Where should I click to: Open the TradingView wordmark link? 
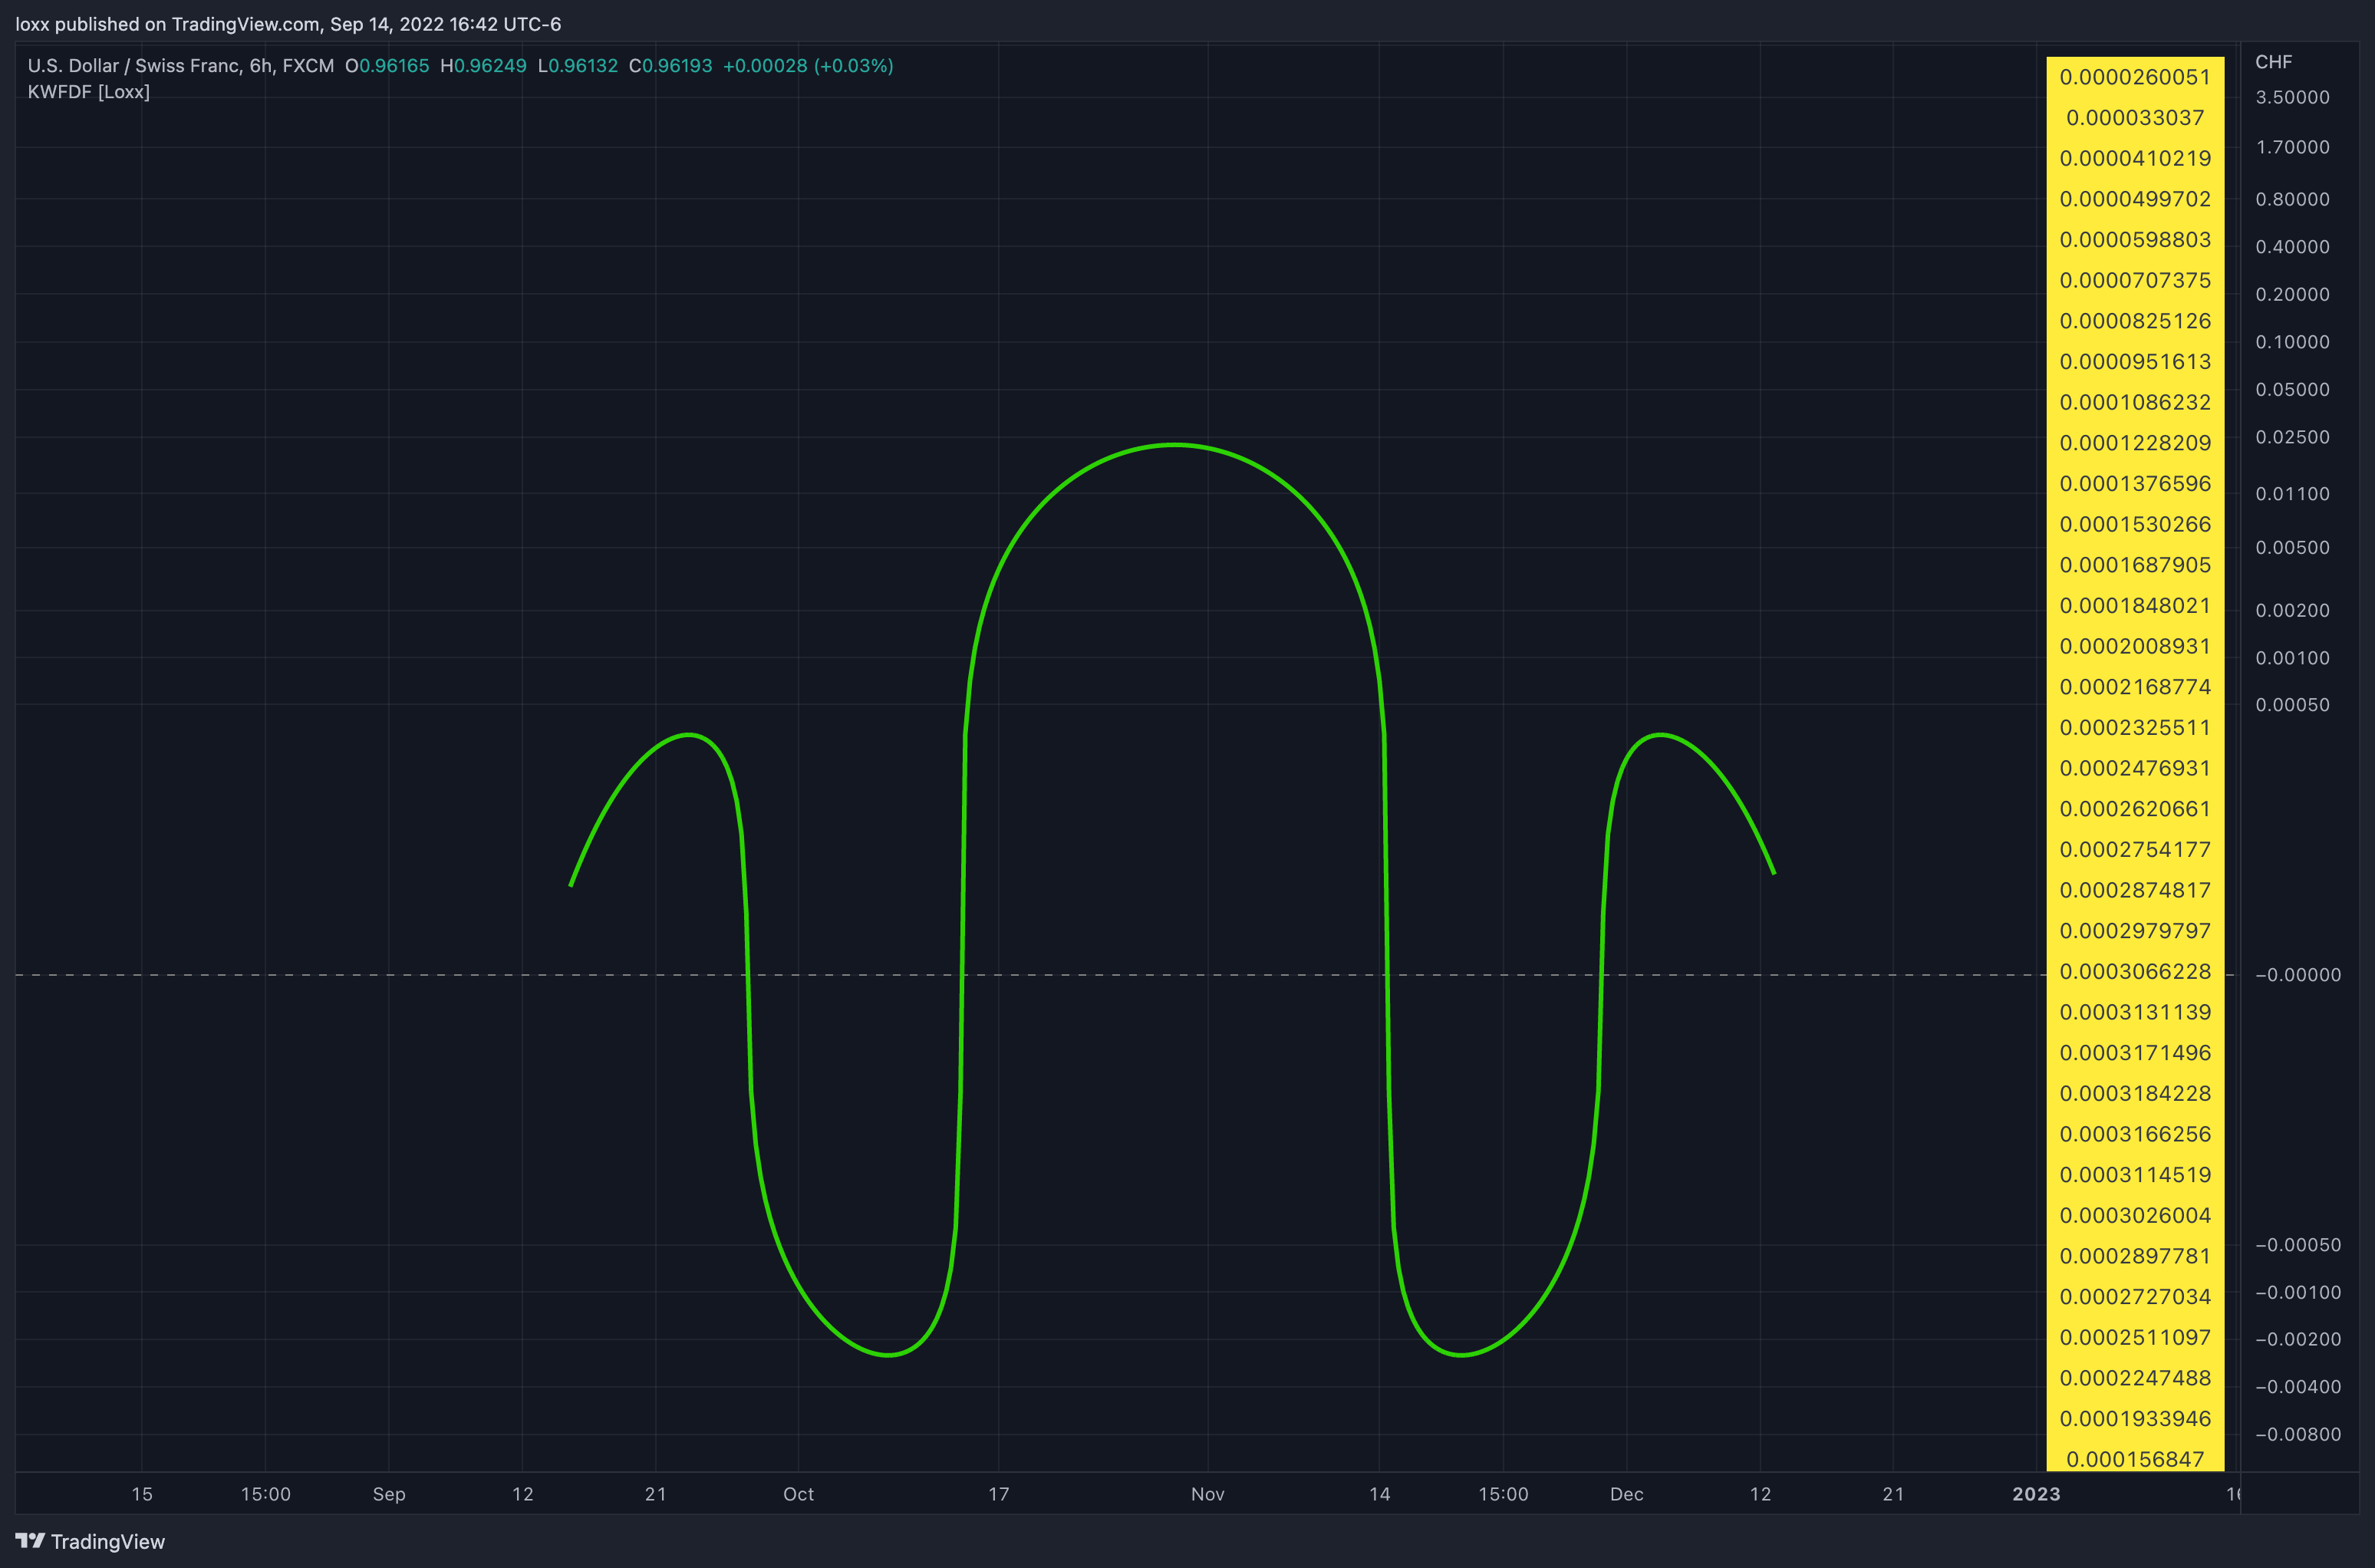tap(108, 1542)
